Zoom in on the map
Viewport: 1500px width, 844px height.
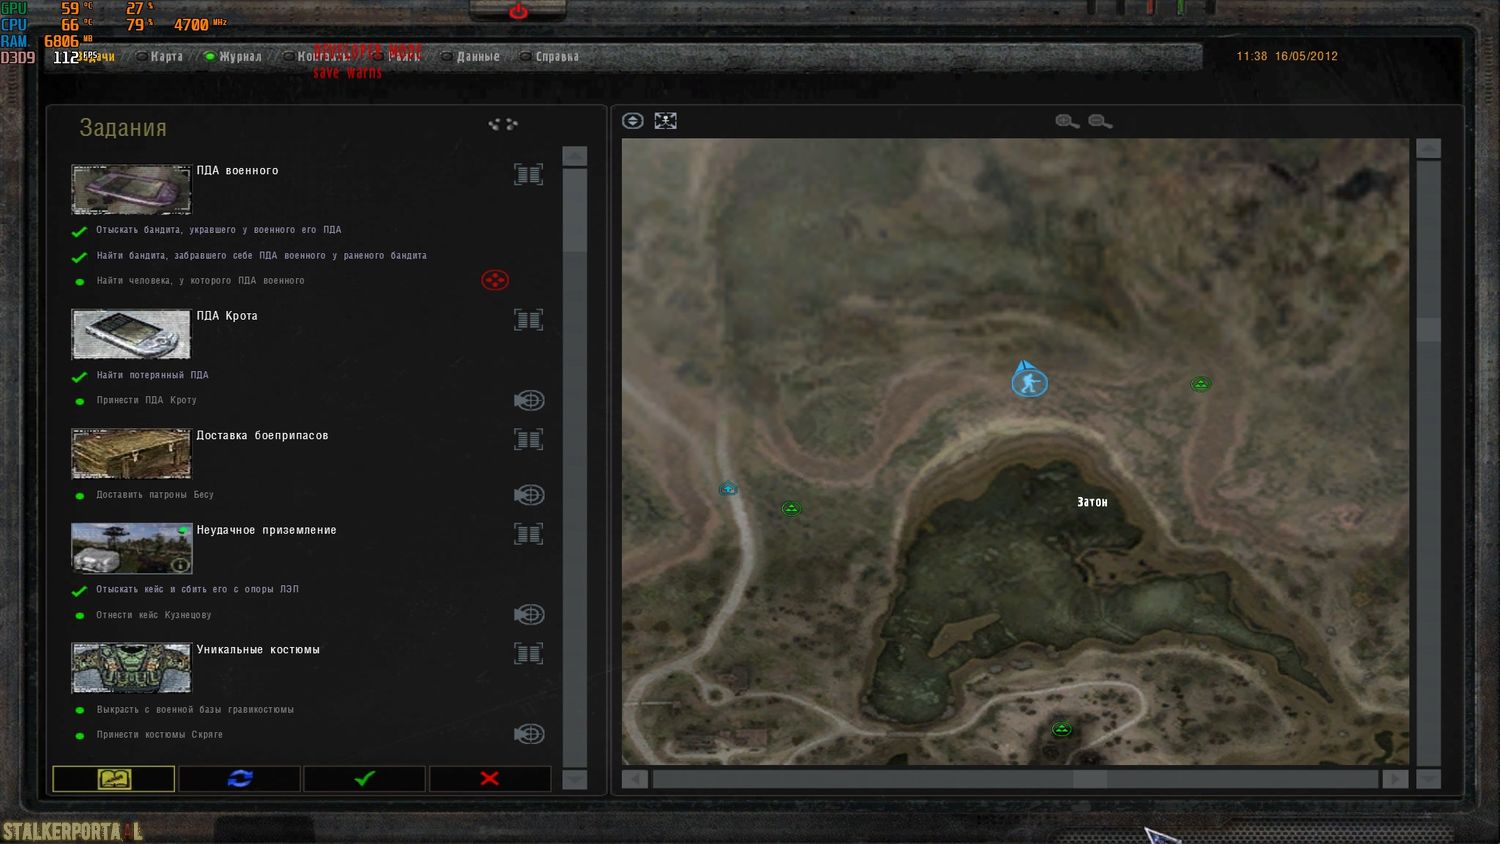(1067, 122)
